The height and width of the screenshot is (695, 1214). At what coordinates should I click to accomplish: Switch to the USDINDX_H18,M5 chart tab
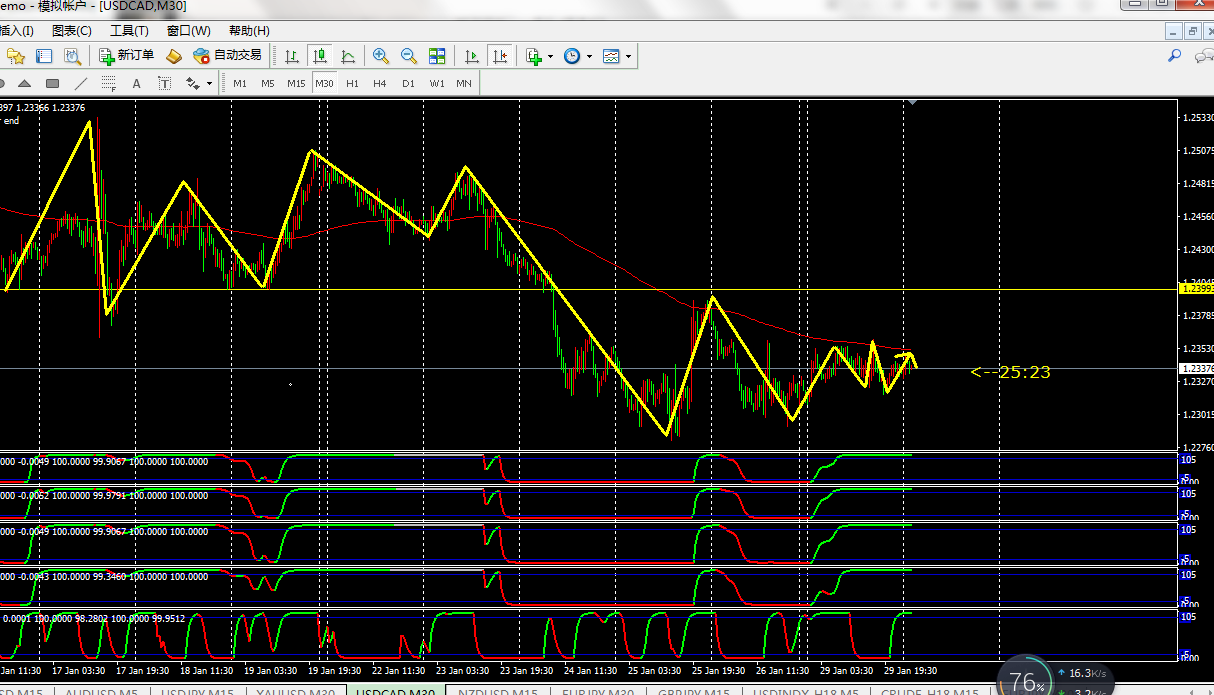coord(806,692)
